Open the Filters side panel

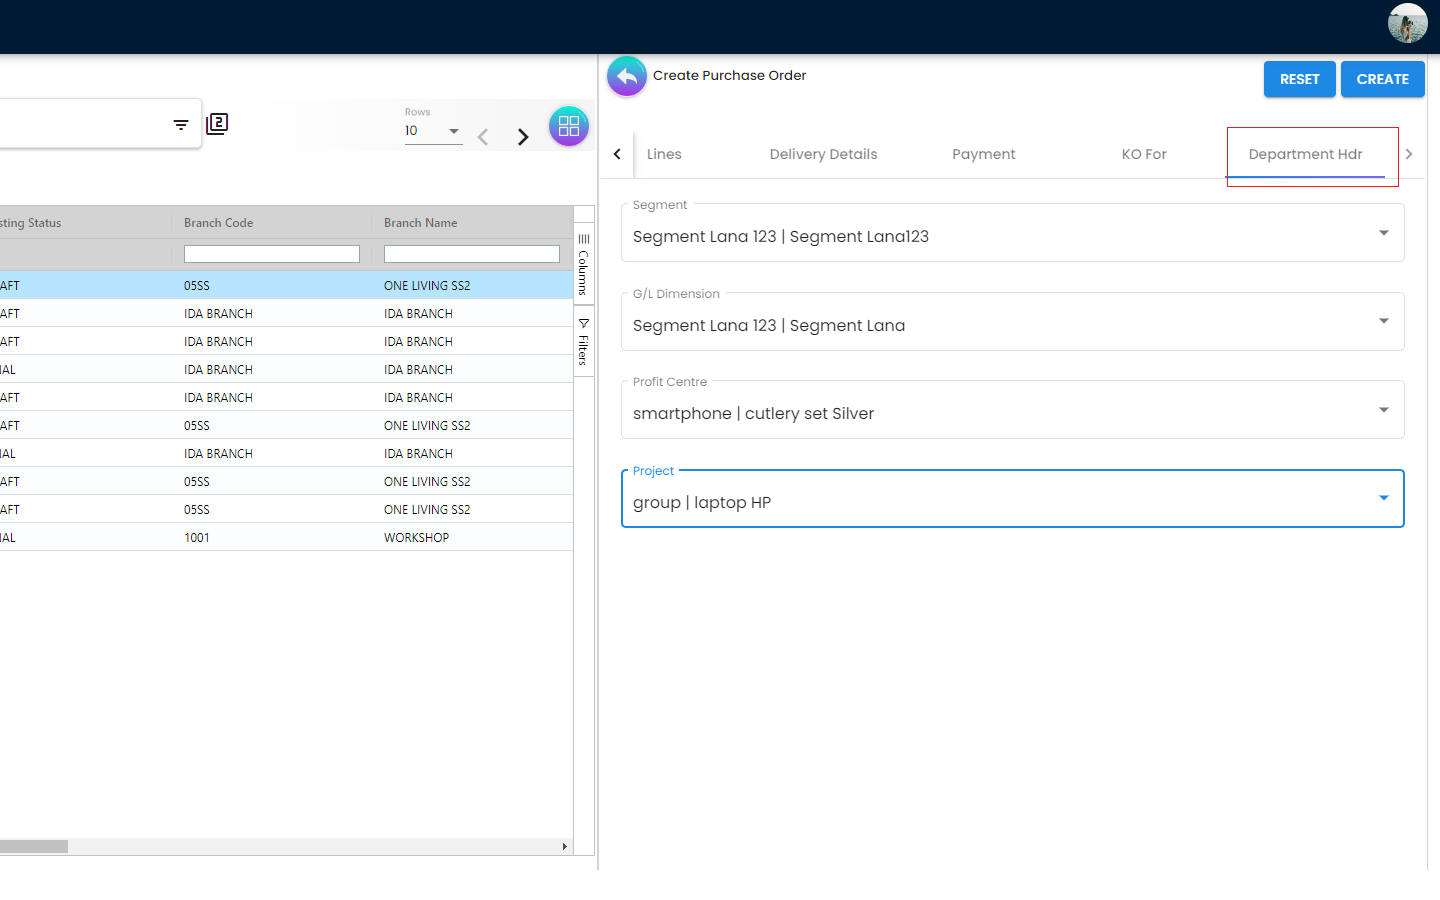tap(584, 342)
